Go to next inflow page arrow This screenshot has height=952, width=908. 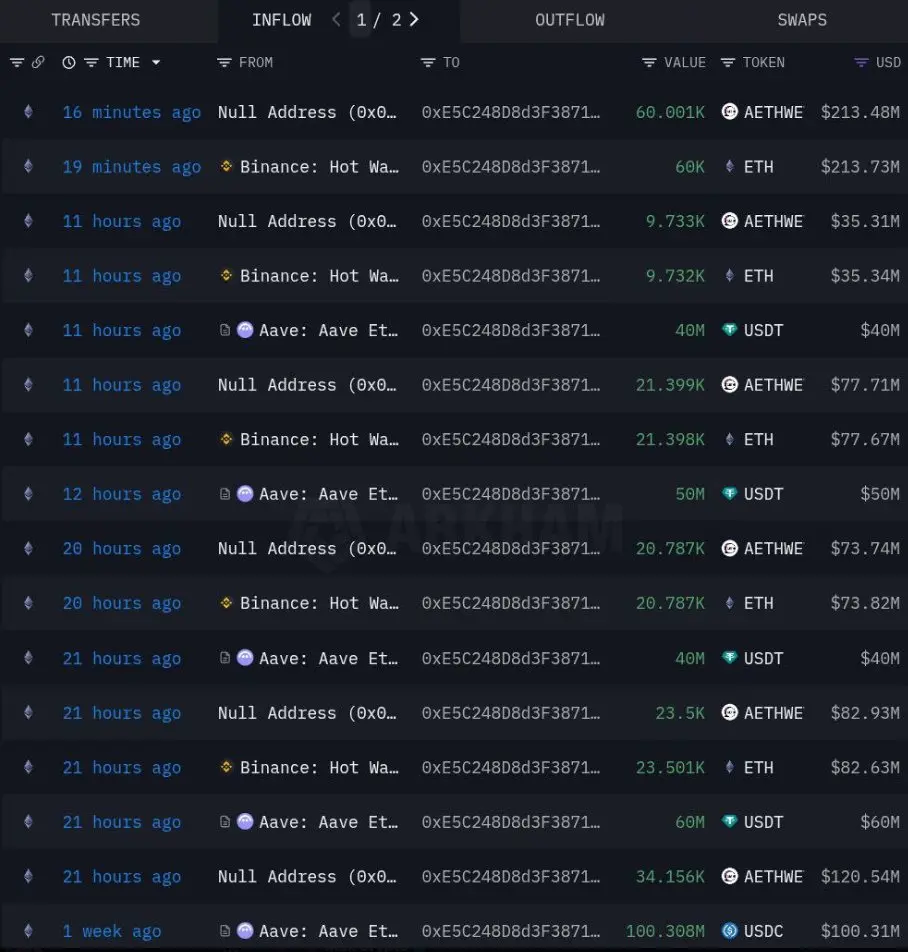click(414, 19)
